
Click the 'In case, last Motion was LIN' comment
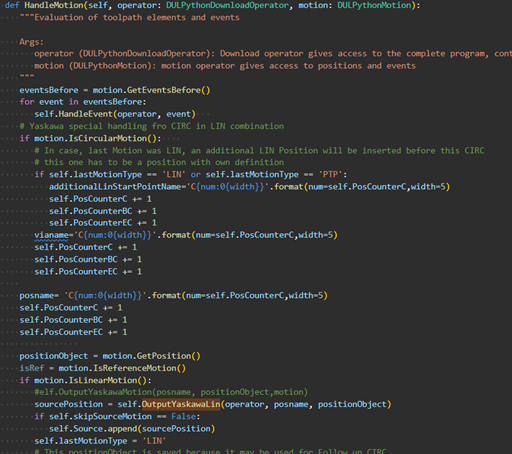[x=259, y=151]
